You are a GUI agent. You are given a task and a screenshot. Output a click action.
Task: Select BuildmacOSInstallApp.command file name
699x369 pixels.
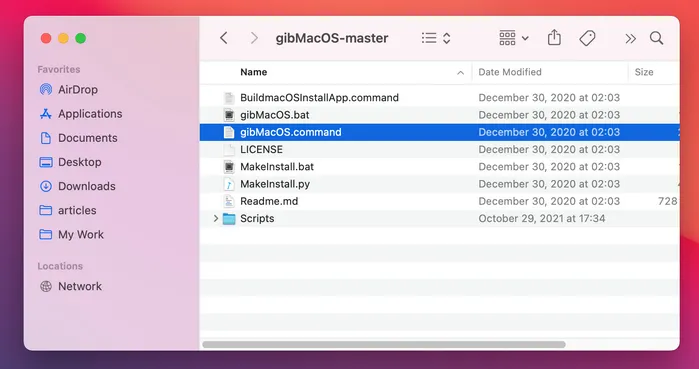pos(319,98)
